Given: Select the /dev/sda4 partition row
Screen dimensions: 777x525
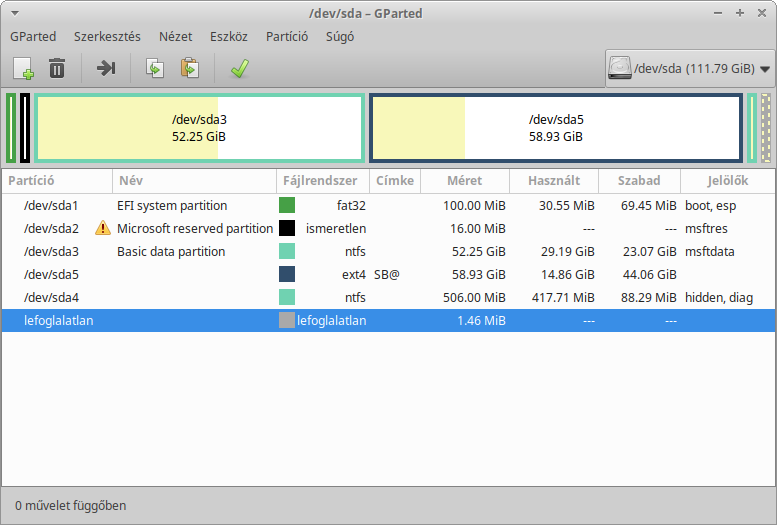Looking at the screenshot, I should [x=388, y=297].
